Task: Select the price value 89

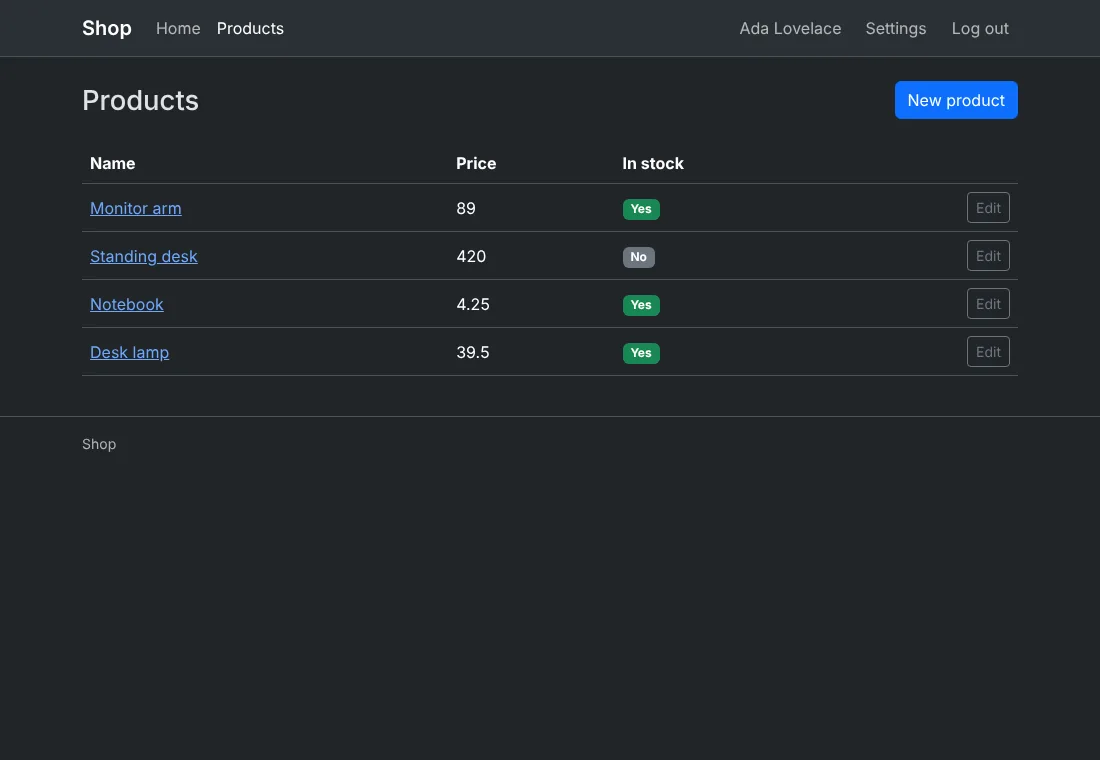Action: tap(466, 208)
